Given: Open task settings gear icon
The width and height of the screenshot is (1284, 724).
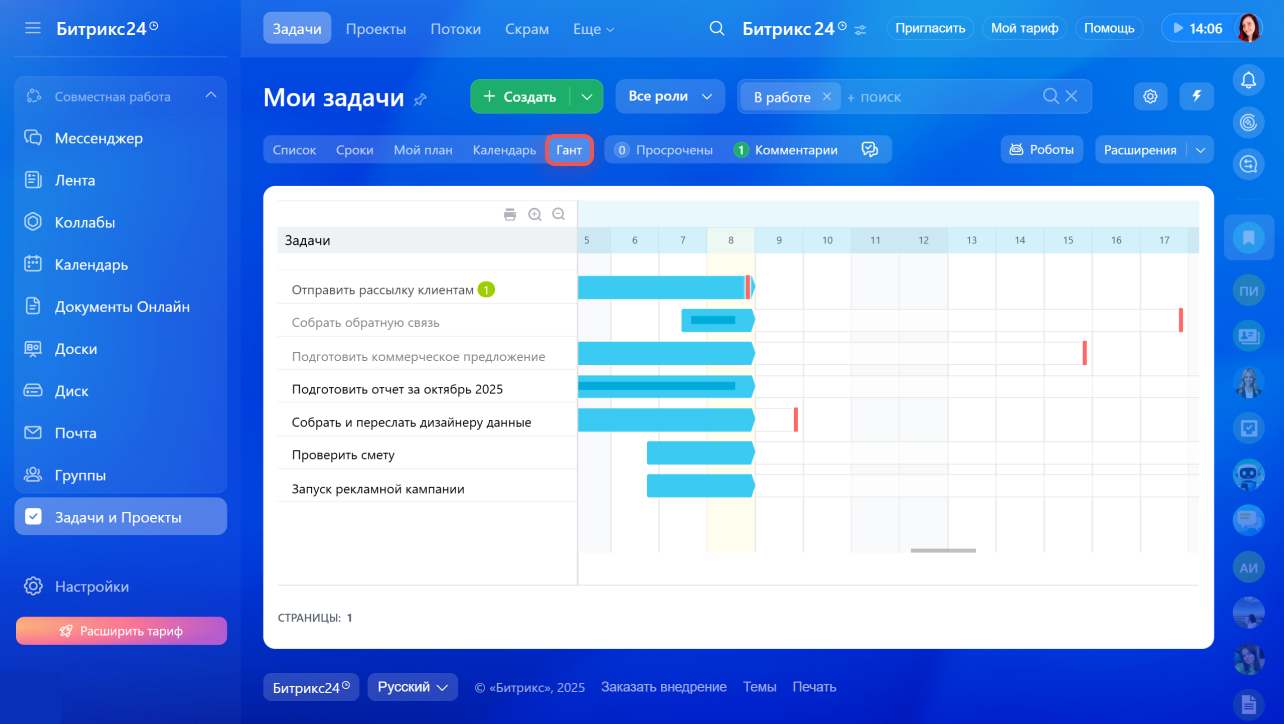Looking at the screenshot, I should pyautogui.click(x=1151, y=96).
